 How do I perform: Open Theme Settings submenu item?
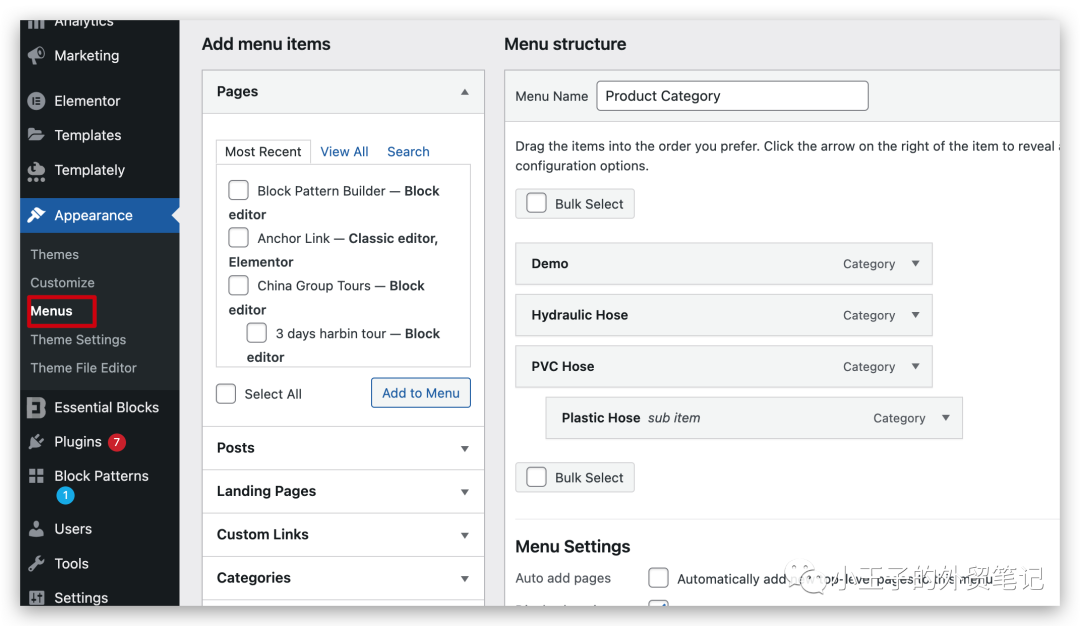(78, 340)
